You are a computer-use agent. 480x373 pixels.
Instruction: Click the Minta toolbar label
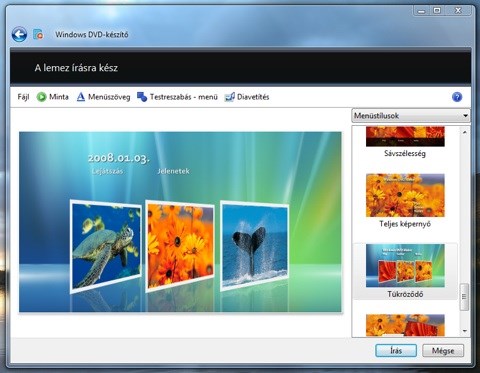[59, 97]
